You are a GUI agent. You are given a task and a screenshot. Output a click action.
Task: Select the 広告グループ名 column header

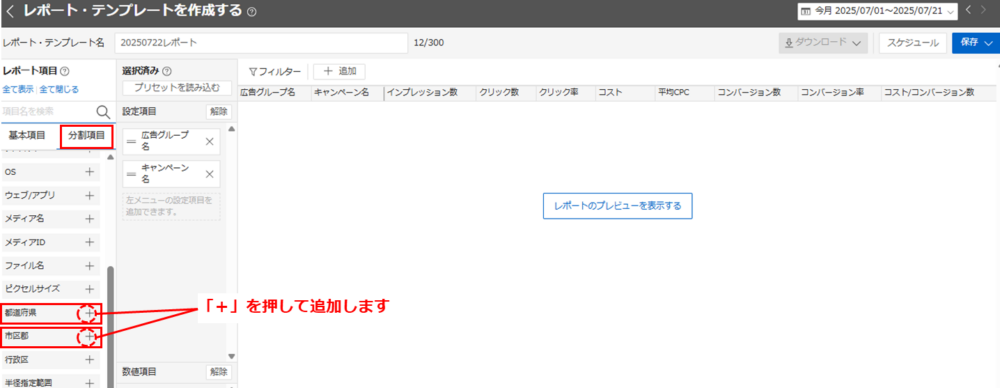(268, 93)
